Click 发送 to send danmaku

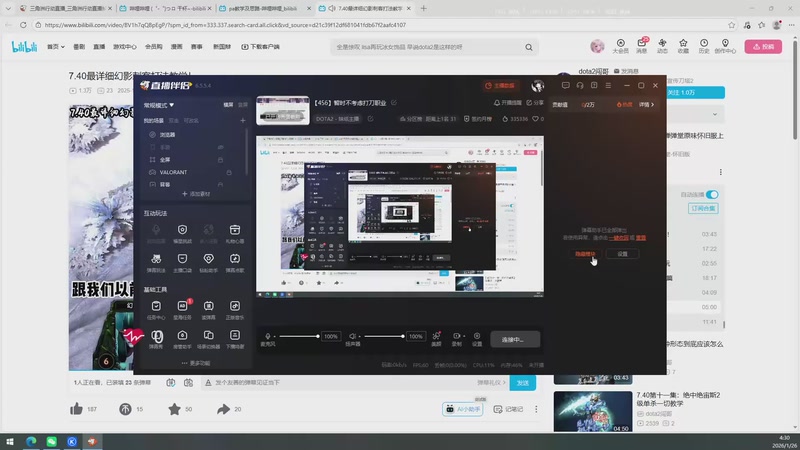[523, 383]
